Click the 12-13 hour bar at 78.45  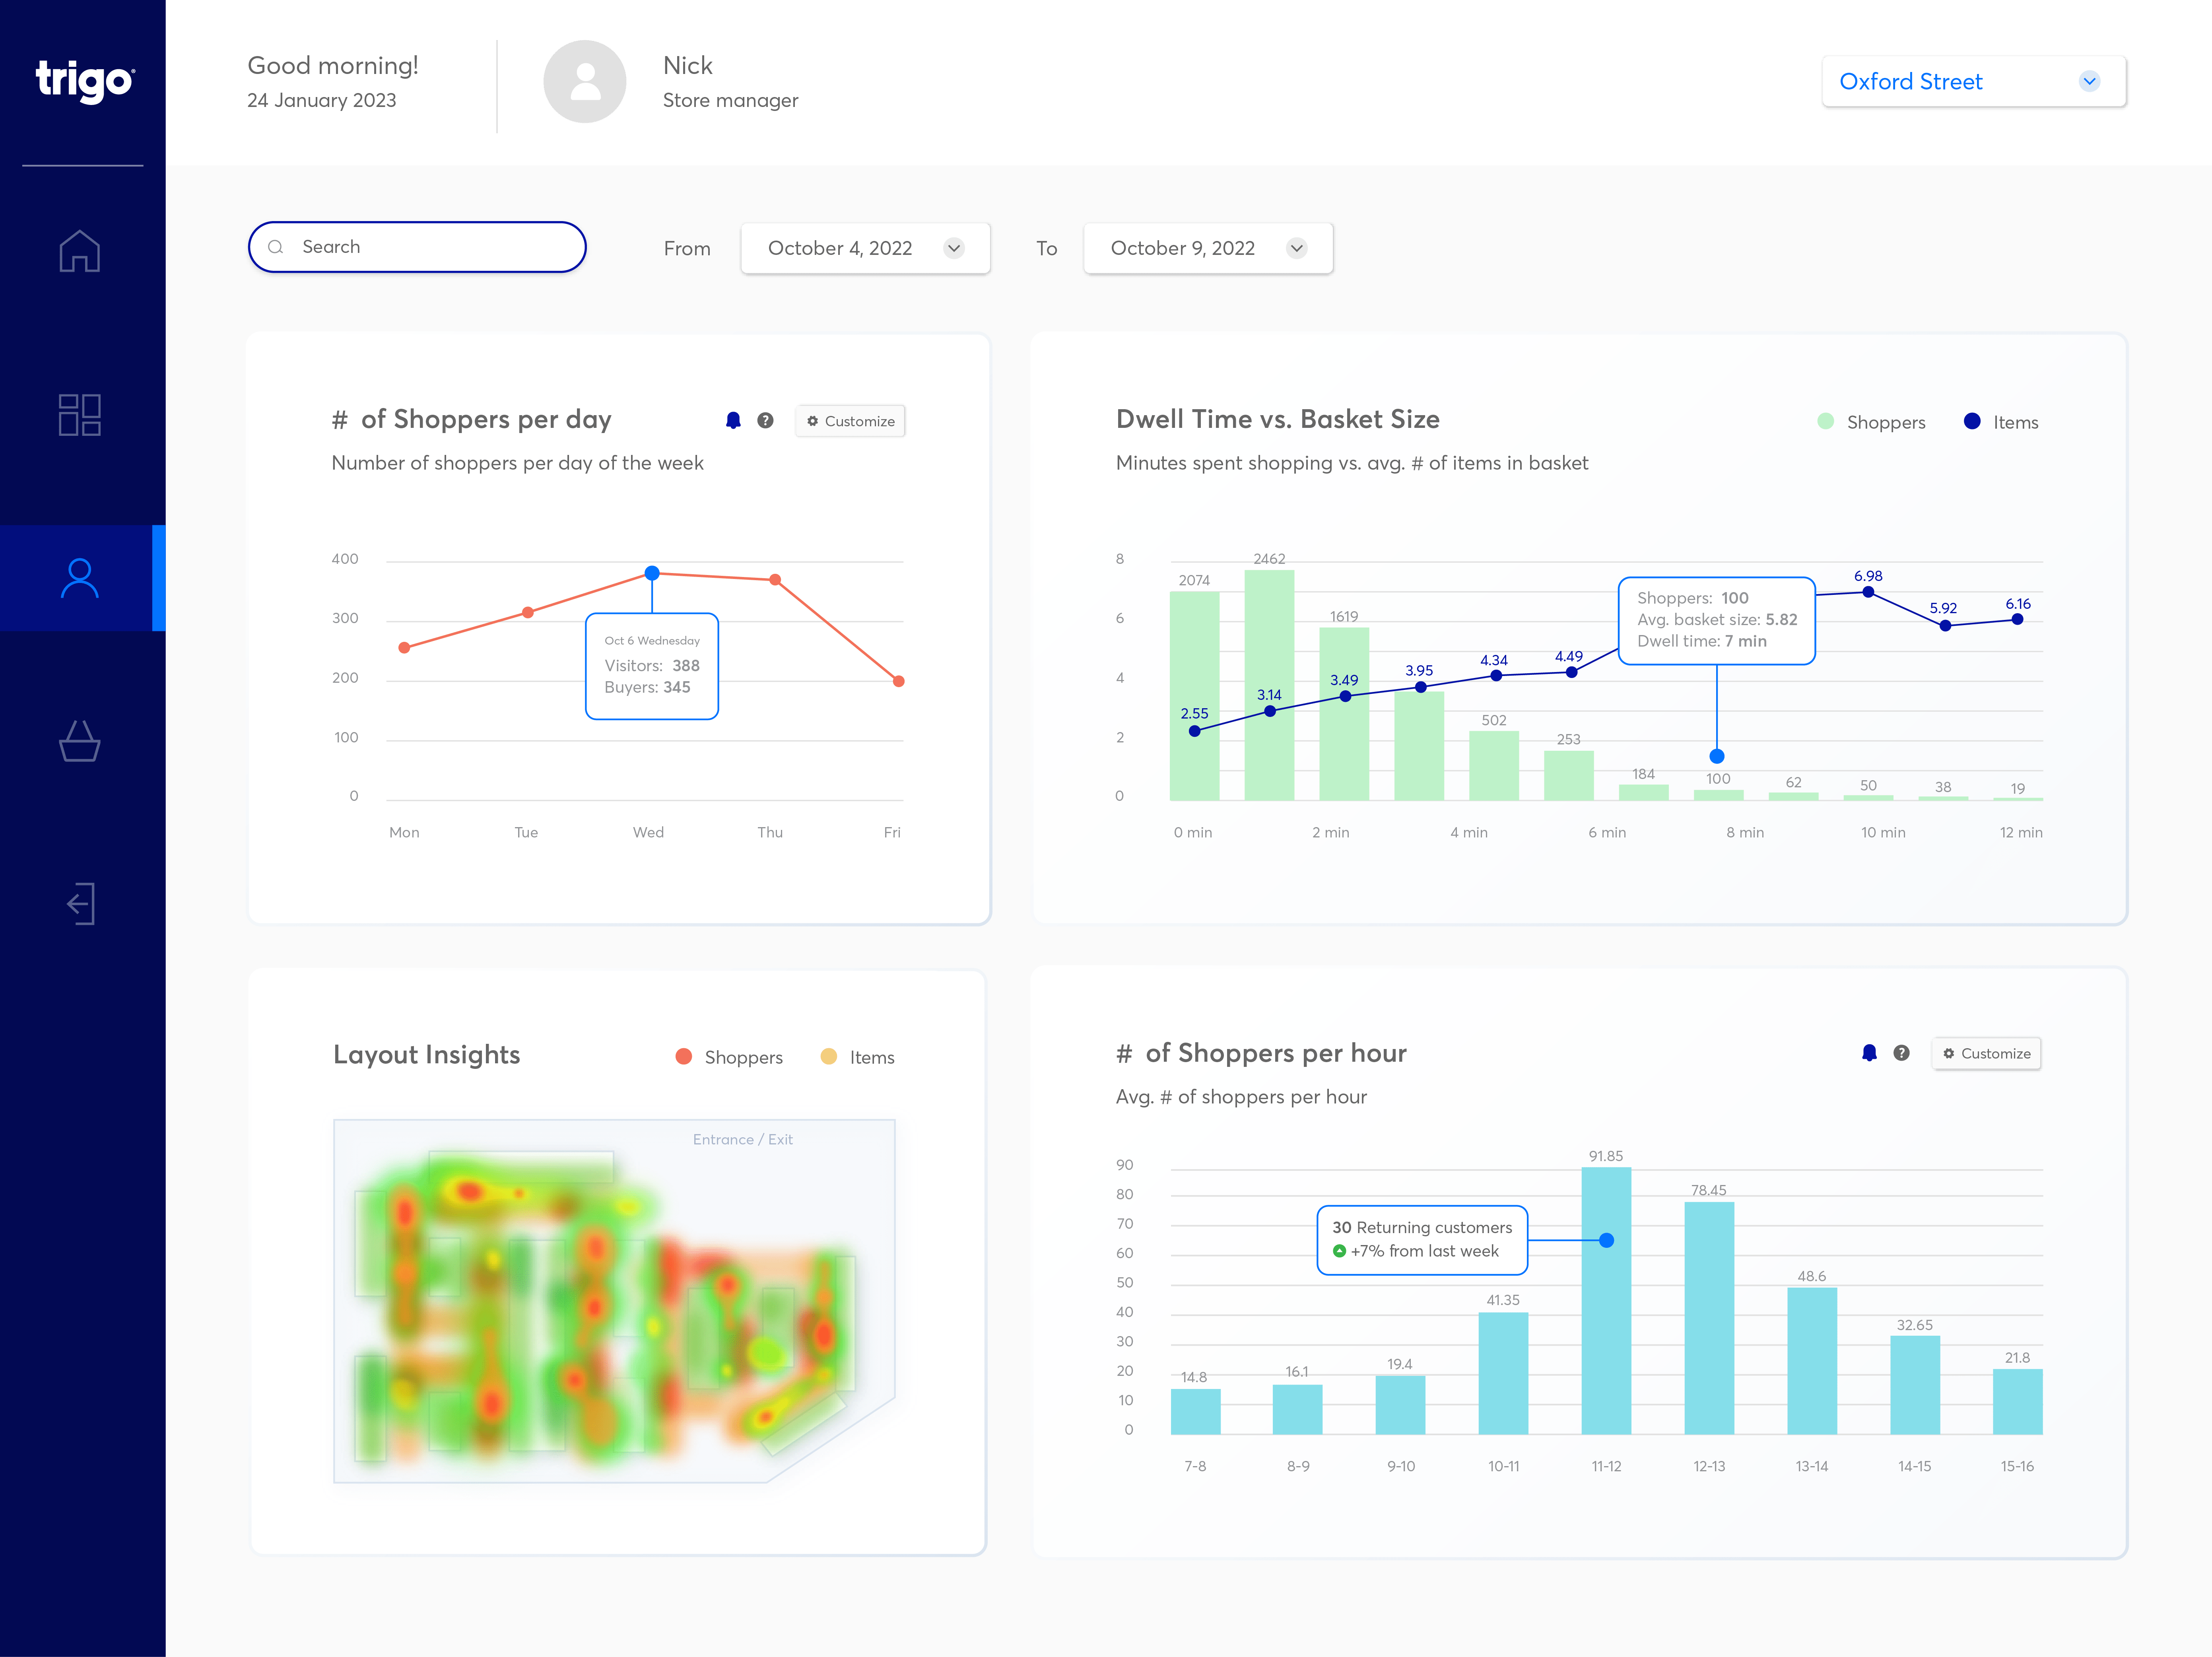click(1709, 1318)
